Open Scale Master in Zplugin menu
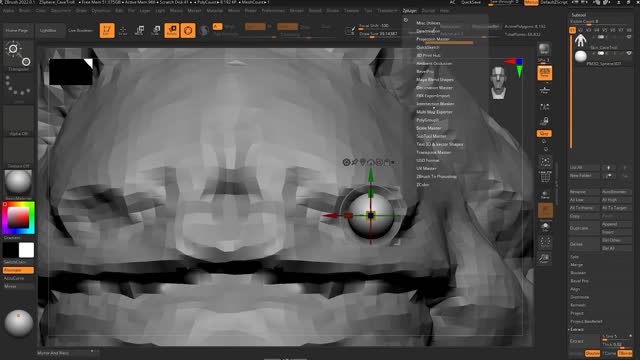 [x=429, y=128]
